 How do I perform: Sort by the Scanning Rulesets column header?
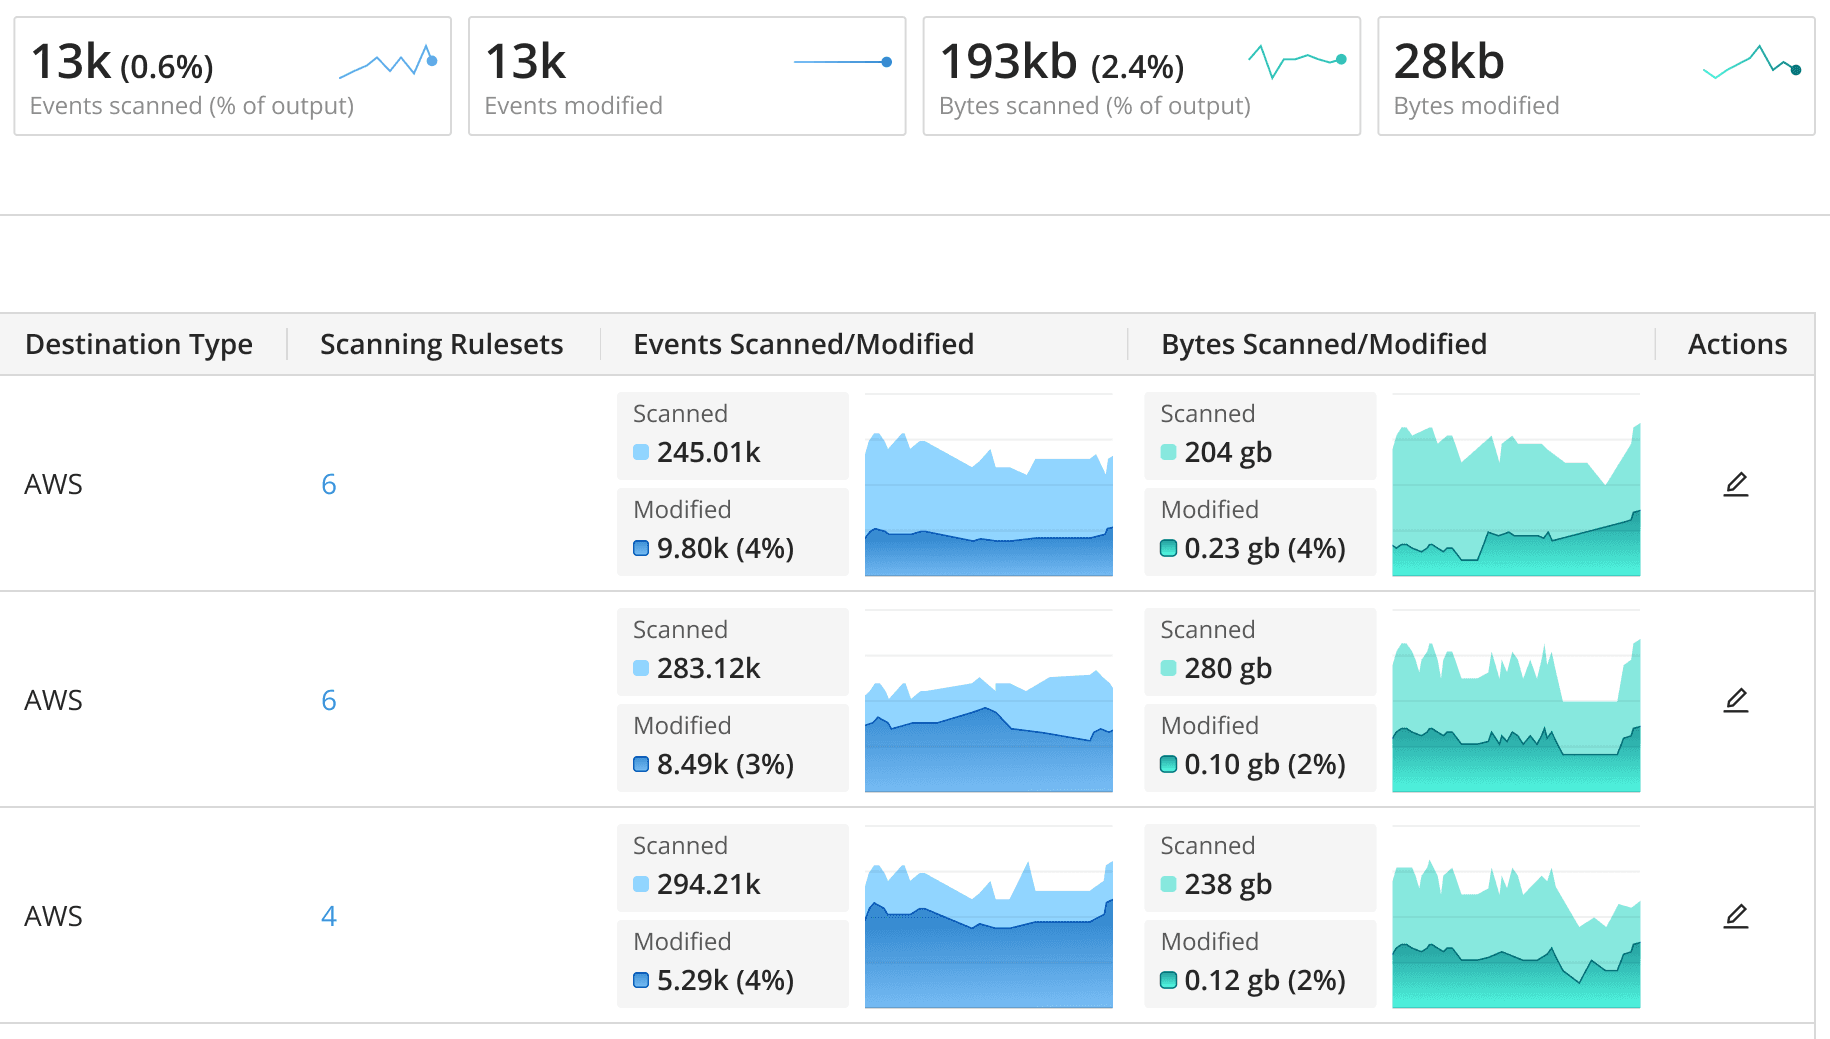(441, 344)
